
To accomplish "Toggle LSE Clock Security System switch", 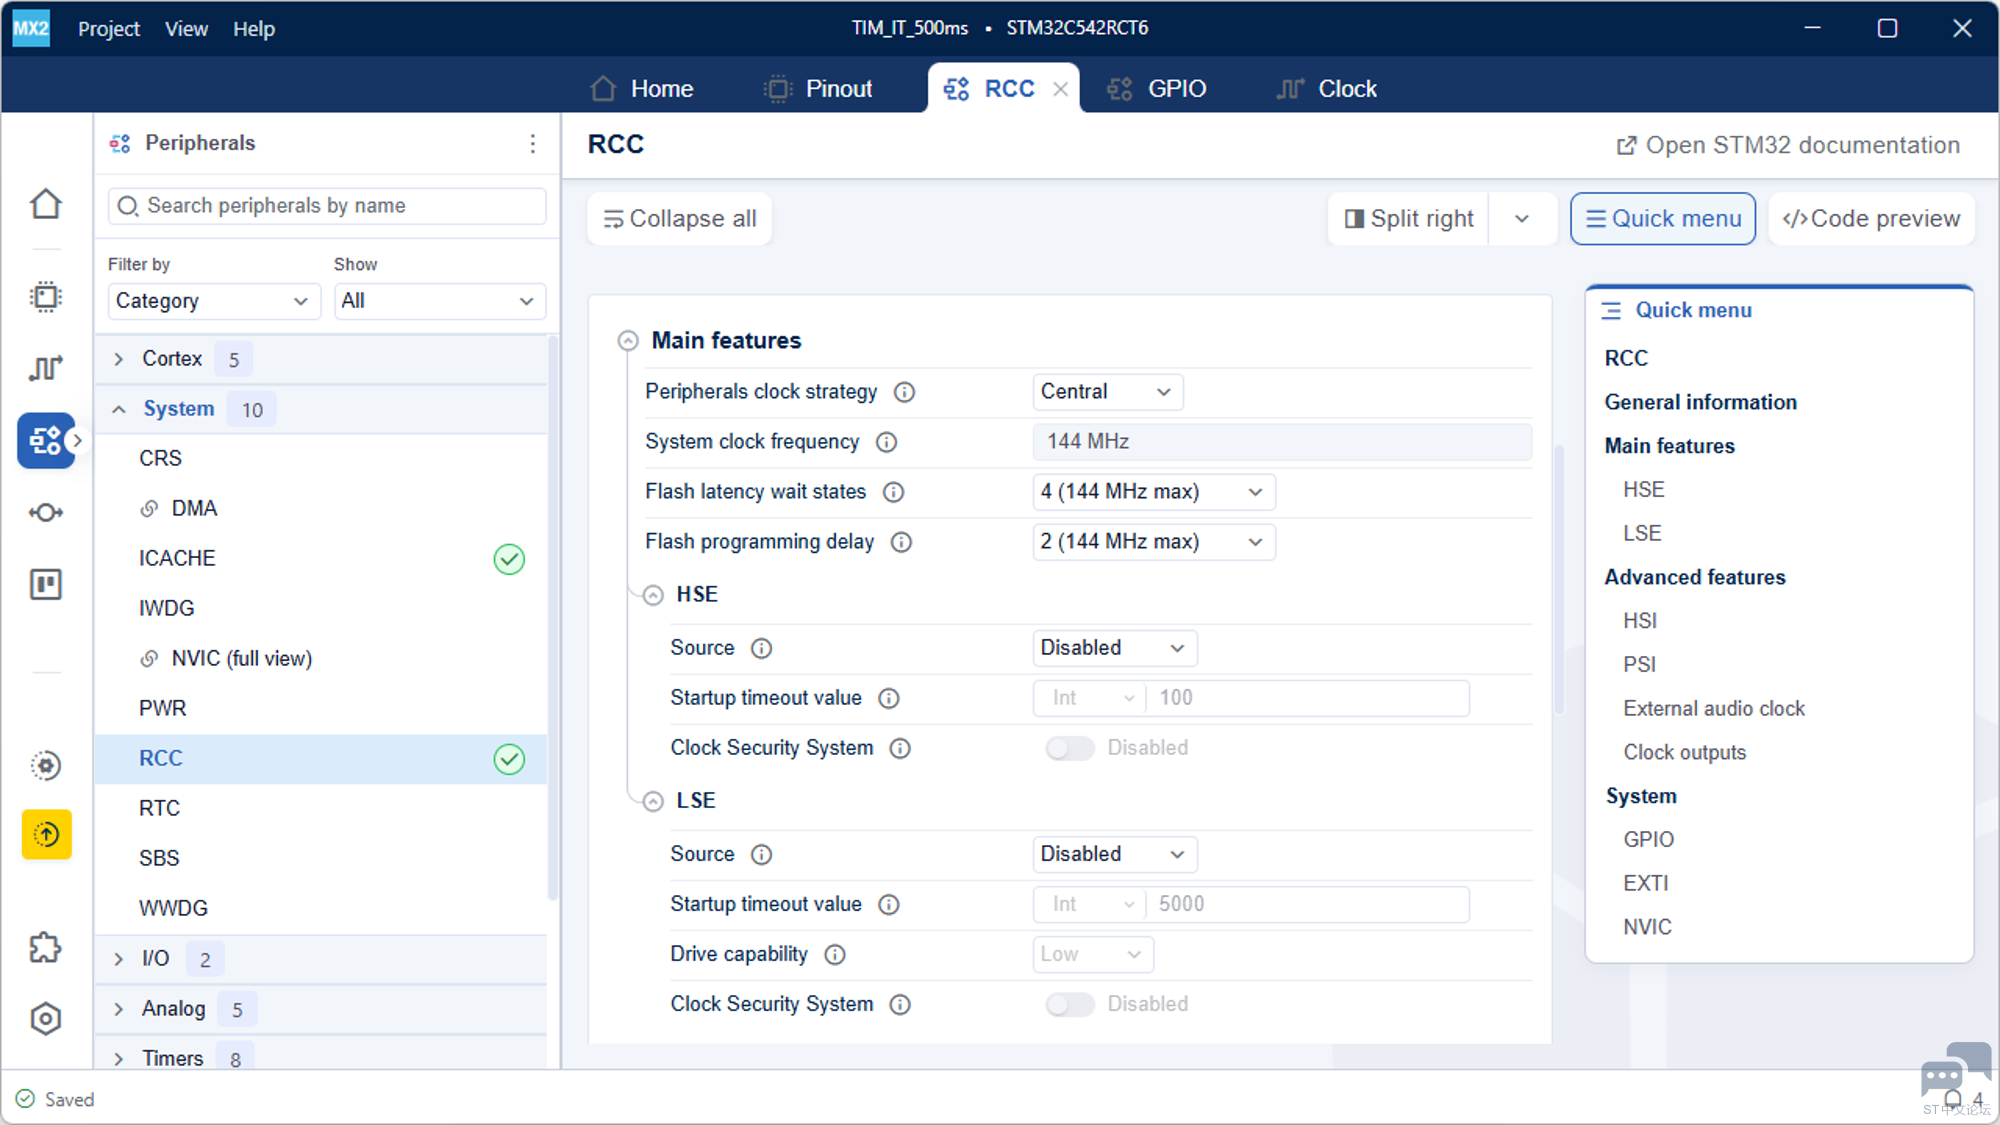I will click(x=1069, y=1004).
